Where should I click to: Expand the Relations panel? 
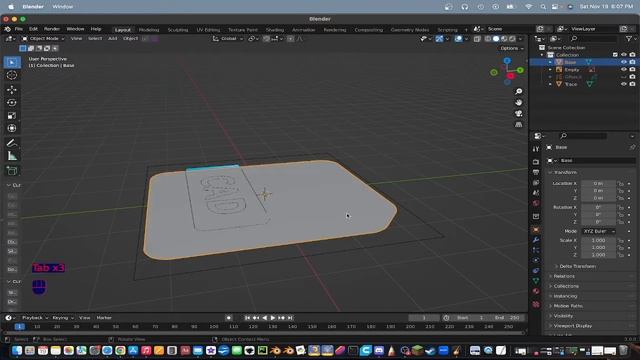point(564,276)
